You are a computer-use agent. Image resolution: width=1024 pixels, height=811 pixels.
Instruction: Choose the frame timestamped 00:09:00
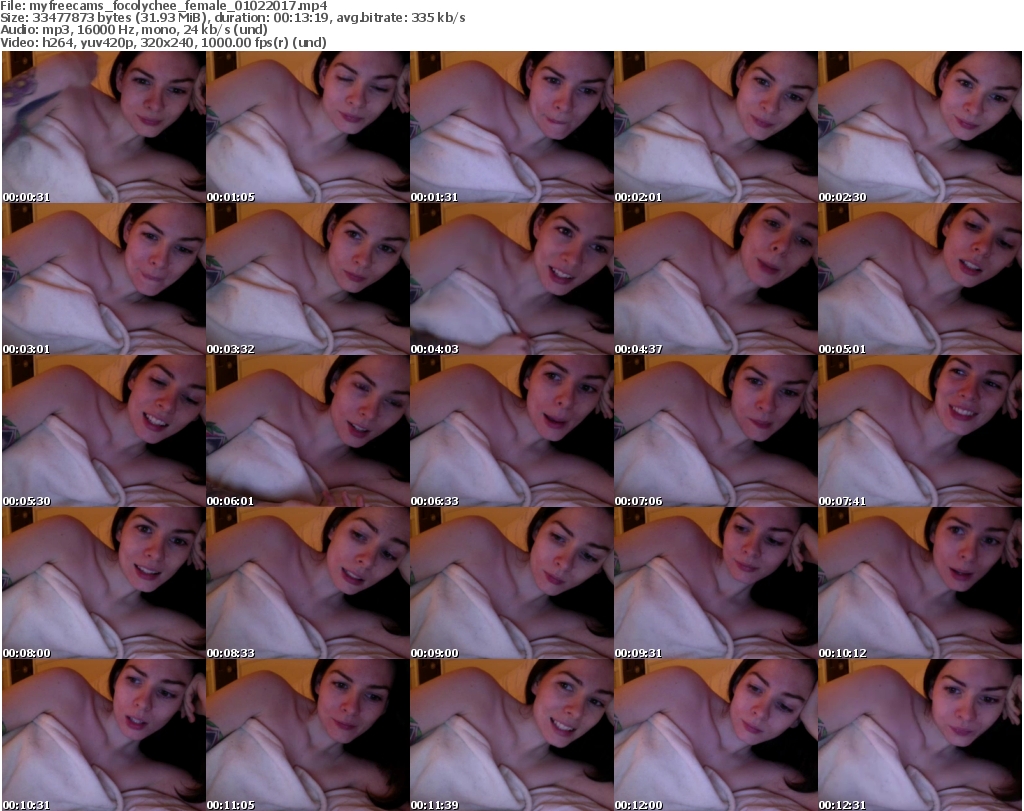[x=512, y=583]
